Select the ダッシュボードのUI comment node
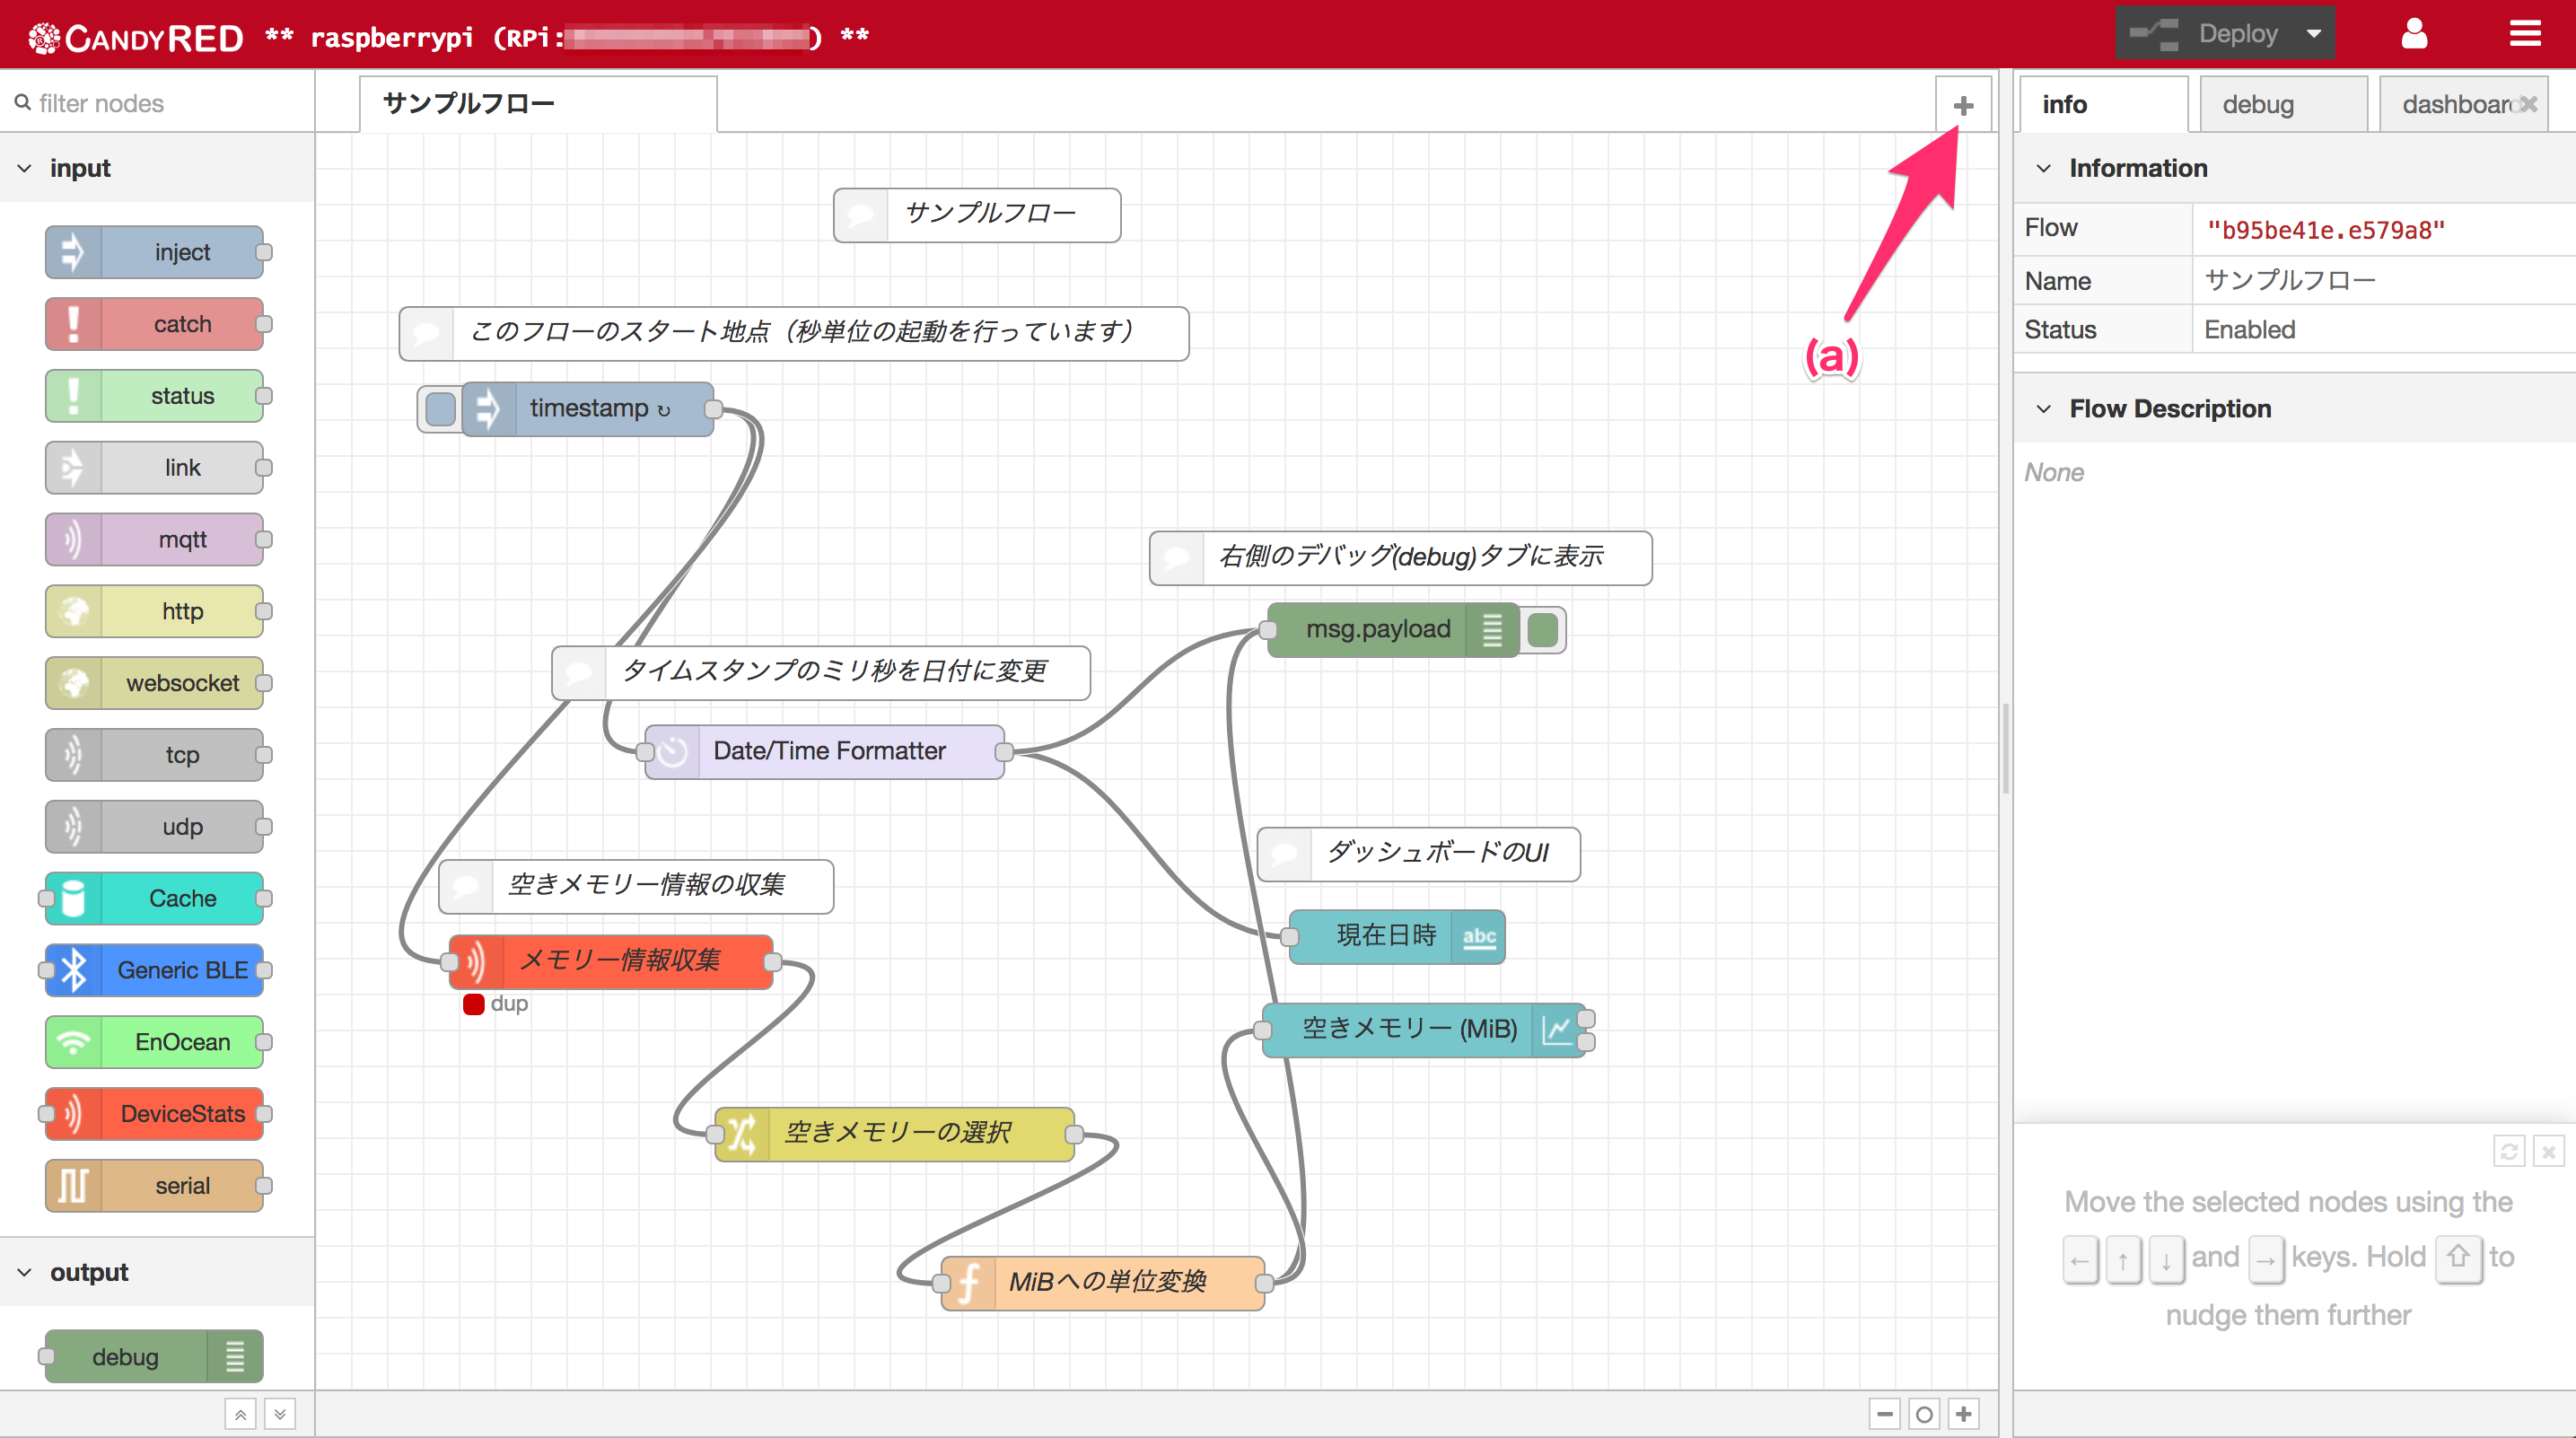Screen dimensions: 2576x1438 [1418, 854]
